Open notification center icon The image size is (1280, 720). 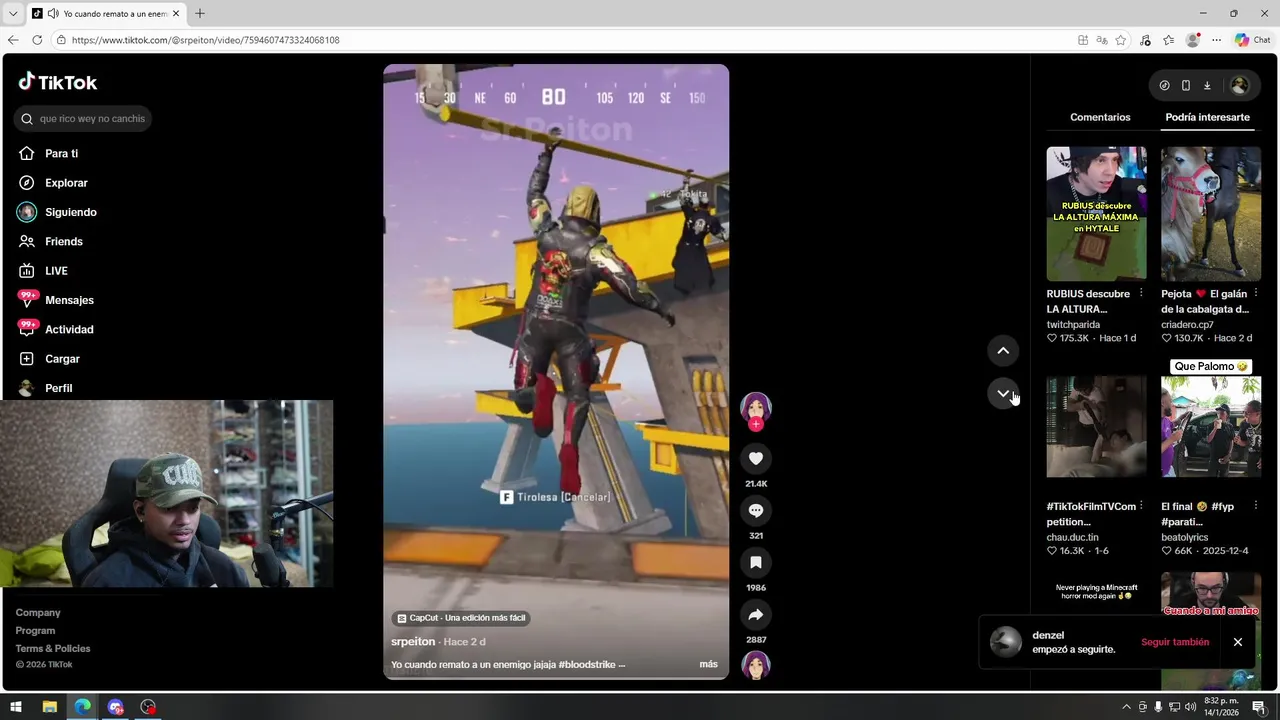point(1259,707)
